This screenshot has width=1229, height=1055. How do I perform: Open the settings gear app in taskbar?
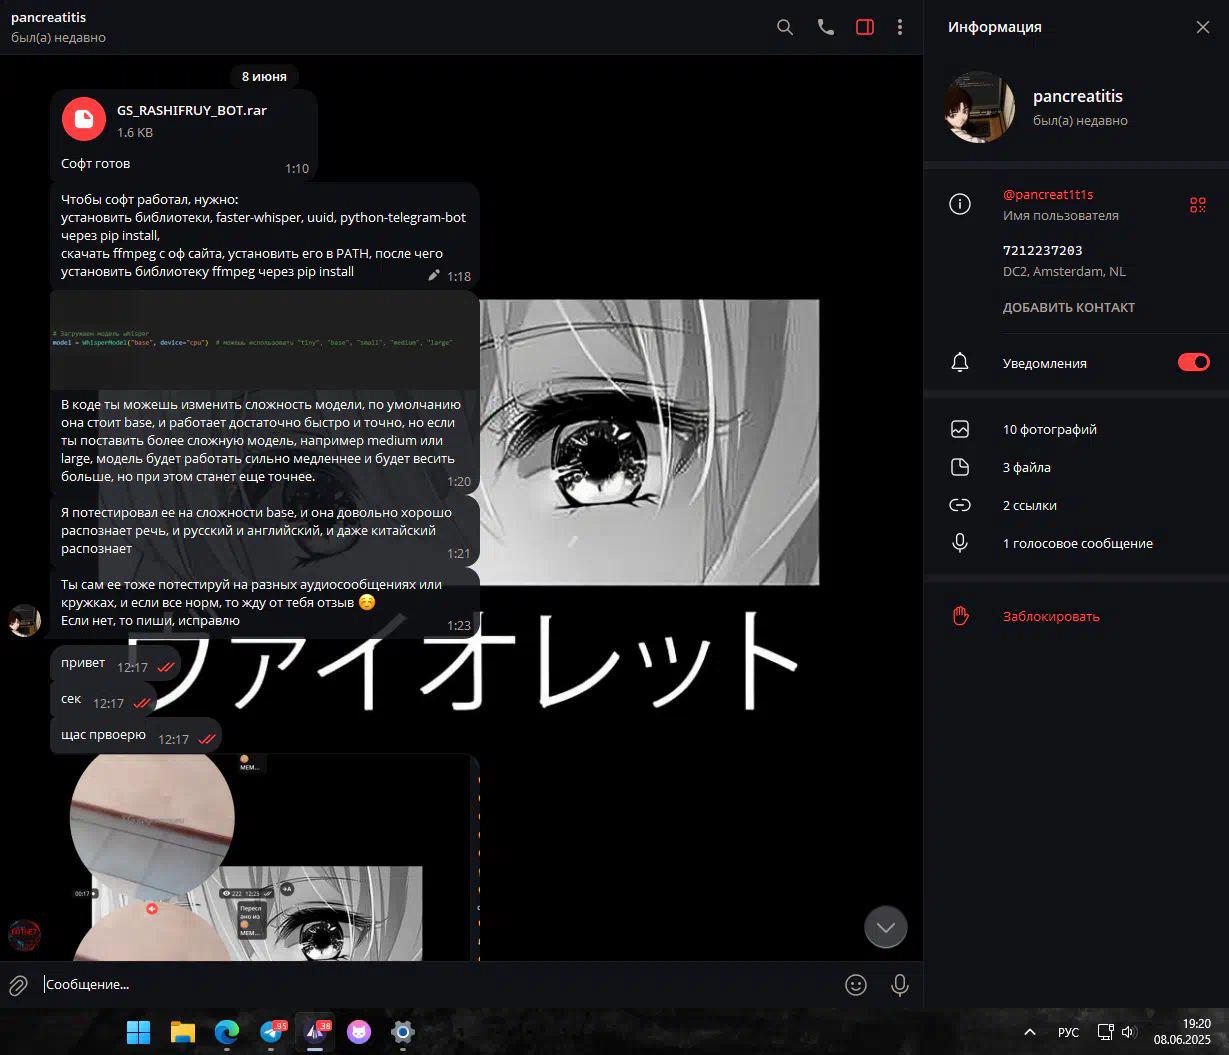coord(402,1032)
